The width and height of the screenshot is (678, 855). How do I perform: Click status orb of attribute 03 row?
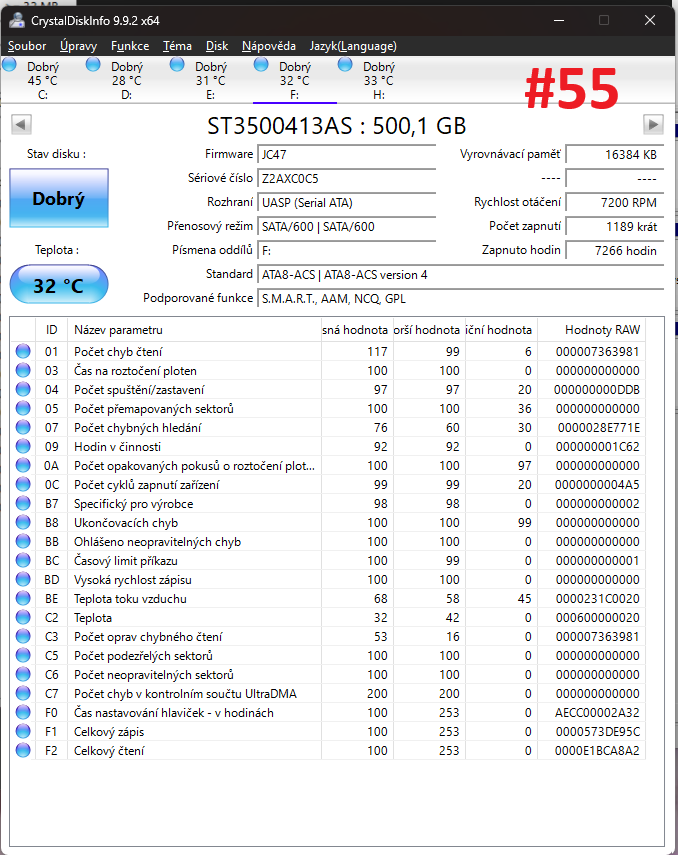pos(23,370)
